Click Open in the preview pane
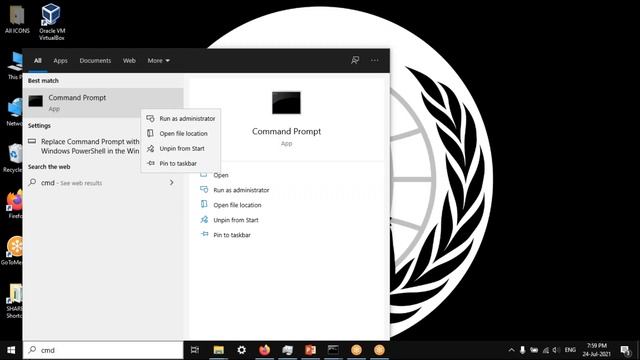The width and height of the screenshot is (640, 360). (221, 175)
